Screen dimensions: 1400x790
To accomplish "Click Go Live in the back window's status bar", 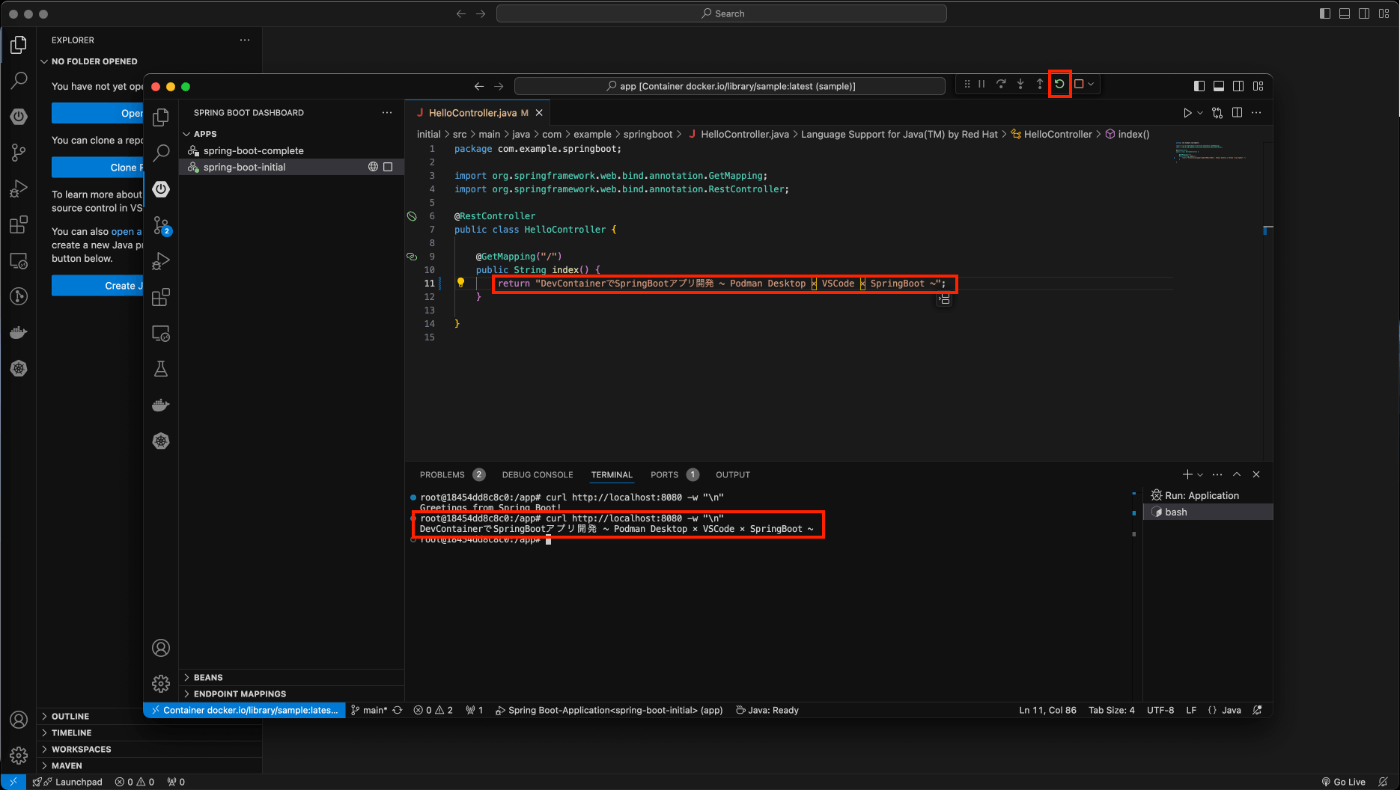I will tap(1343, 782).
